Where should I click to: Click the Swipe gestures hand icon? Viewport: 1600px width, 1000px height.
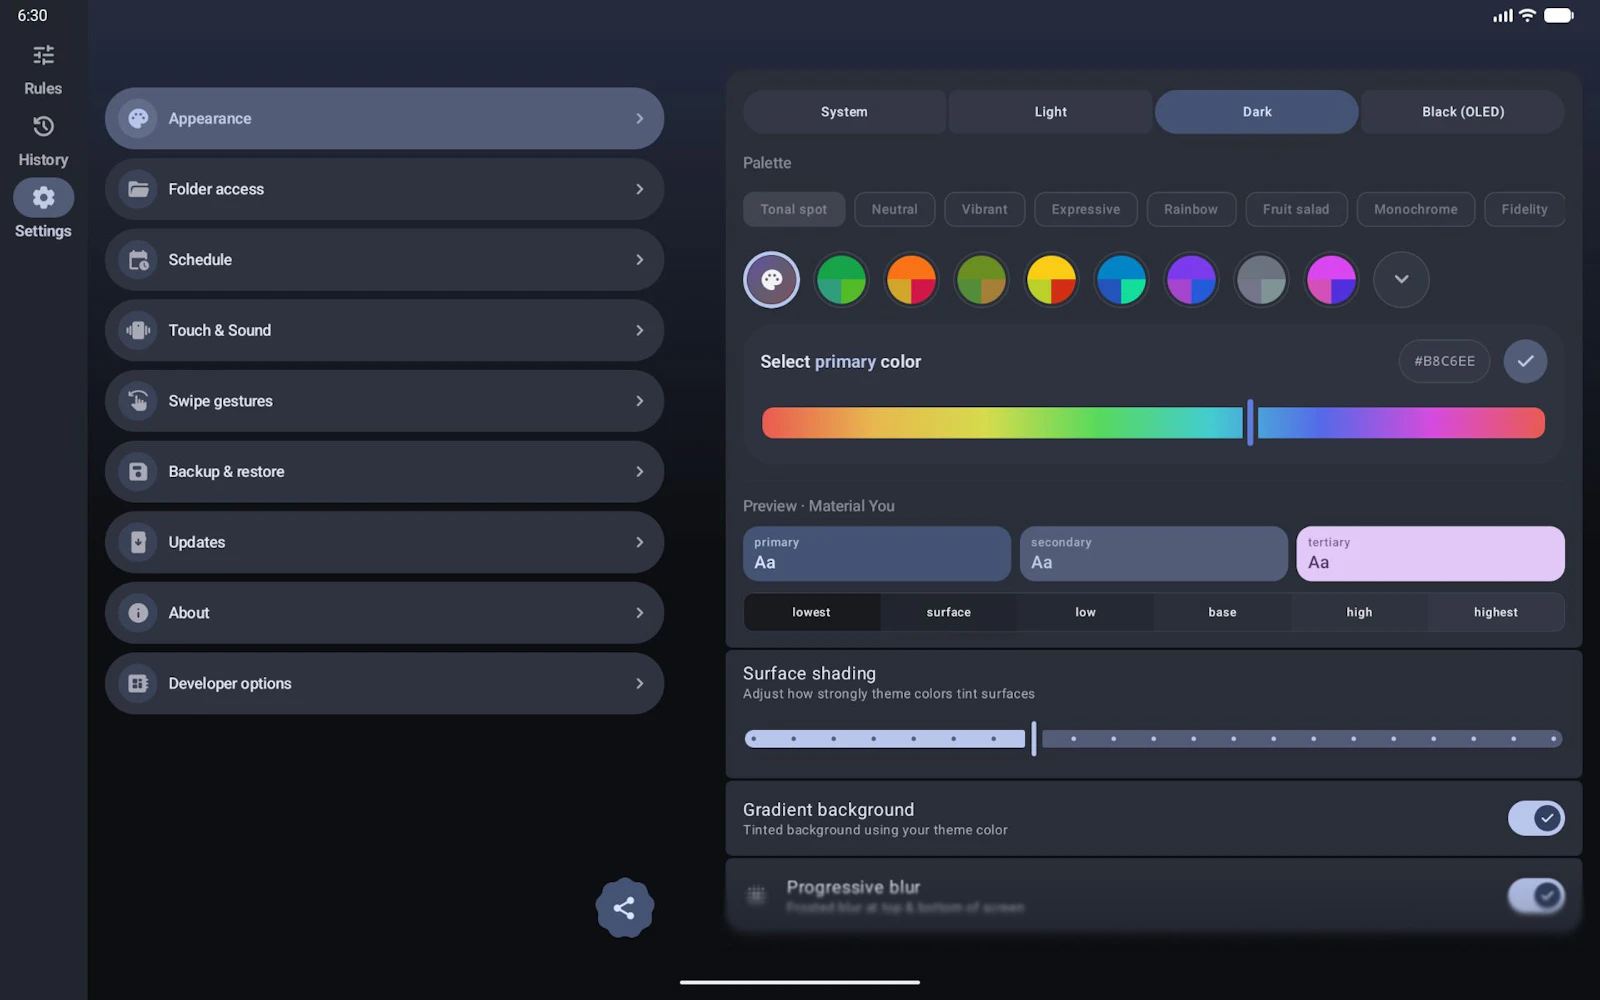click(139, 401)
